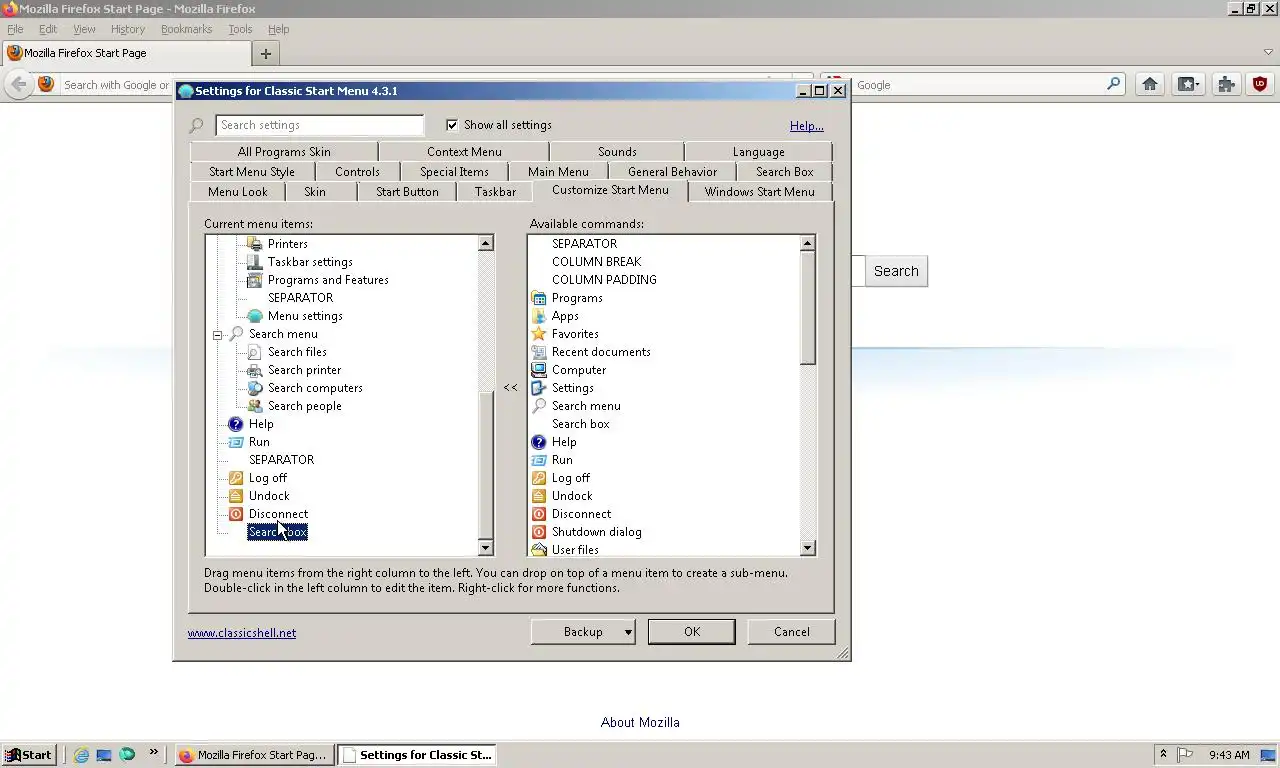Select the Taskbar settings icon in left list
Image resolution: width=1280 pixels, height=768 pixels.
(x=254, y=262)
